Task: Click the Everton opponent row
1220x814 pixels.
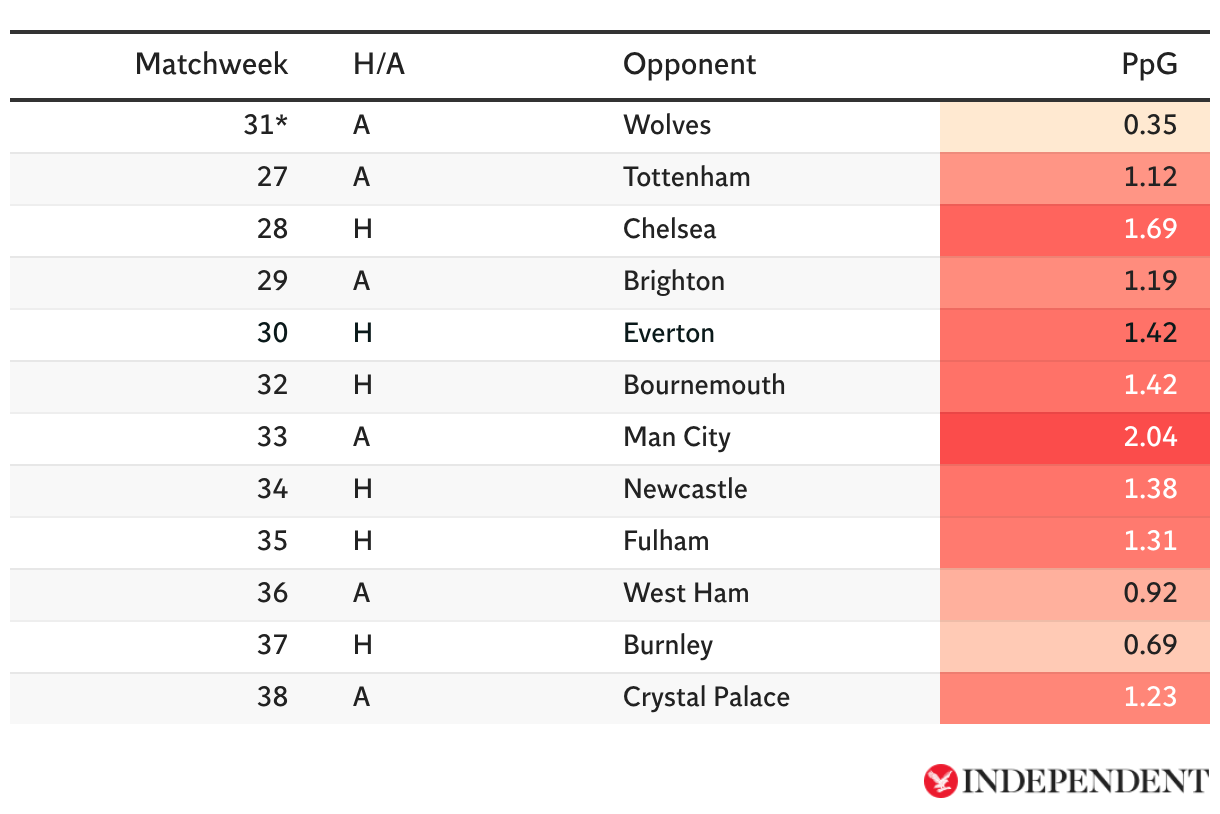Action: [x=668, y=333]
